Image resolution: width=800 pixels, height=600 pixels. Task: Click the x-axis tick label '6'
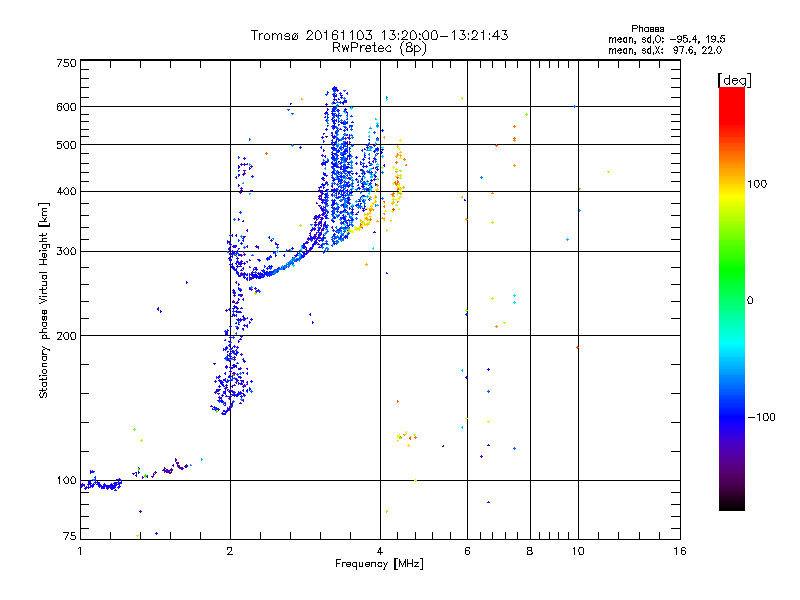pos(467,551)
